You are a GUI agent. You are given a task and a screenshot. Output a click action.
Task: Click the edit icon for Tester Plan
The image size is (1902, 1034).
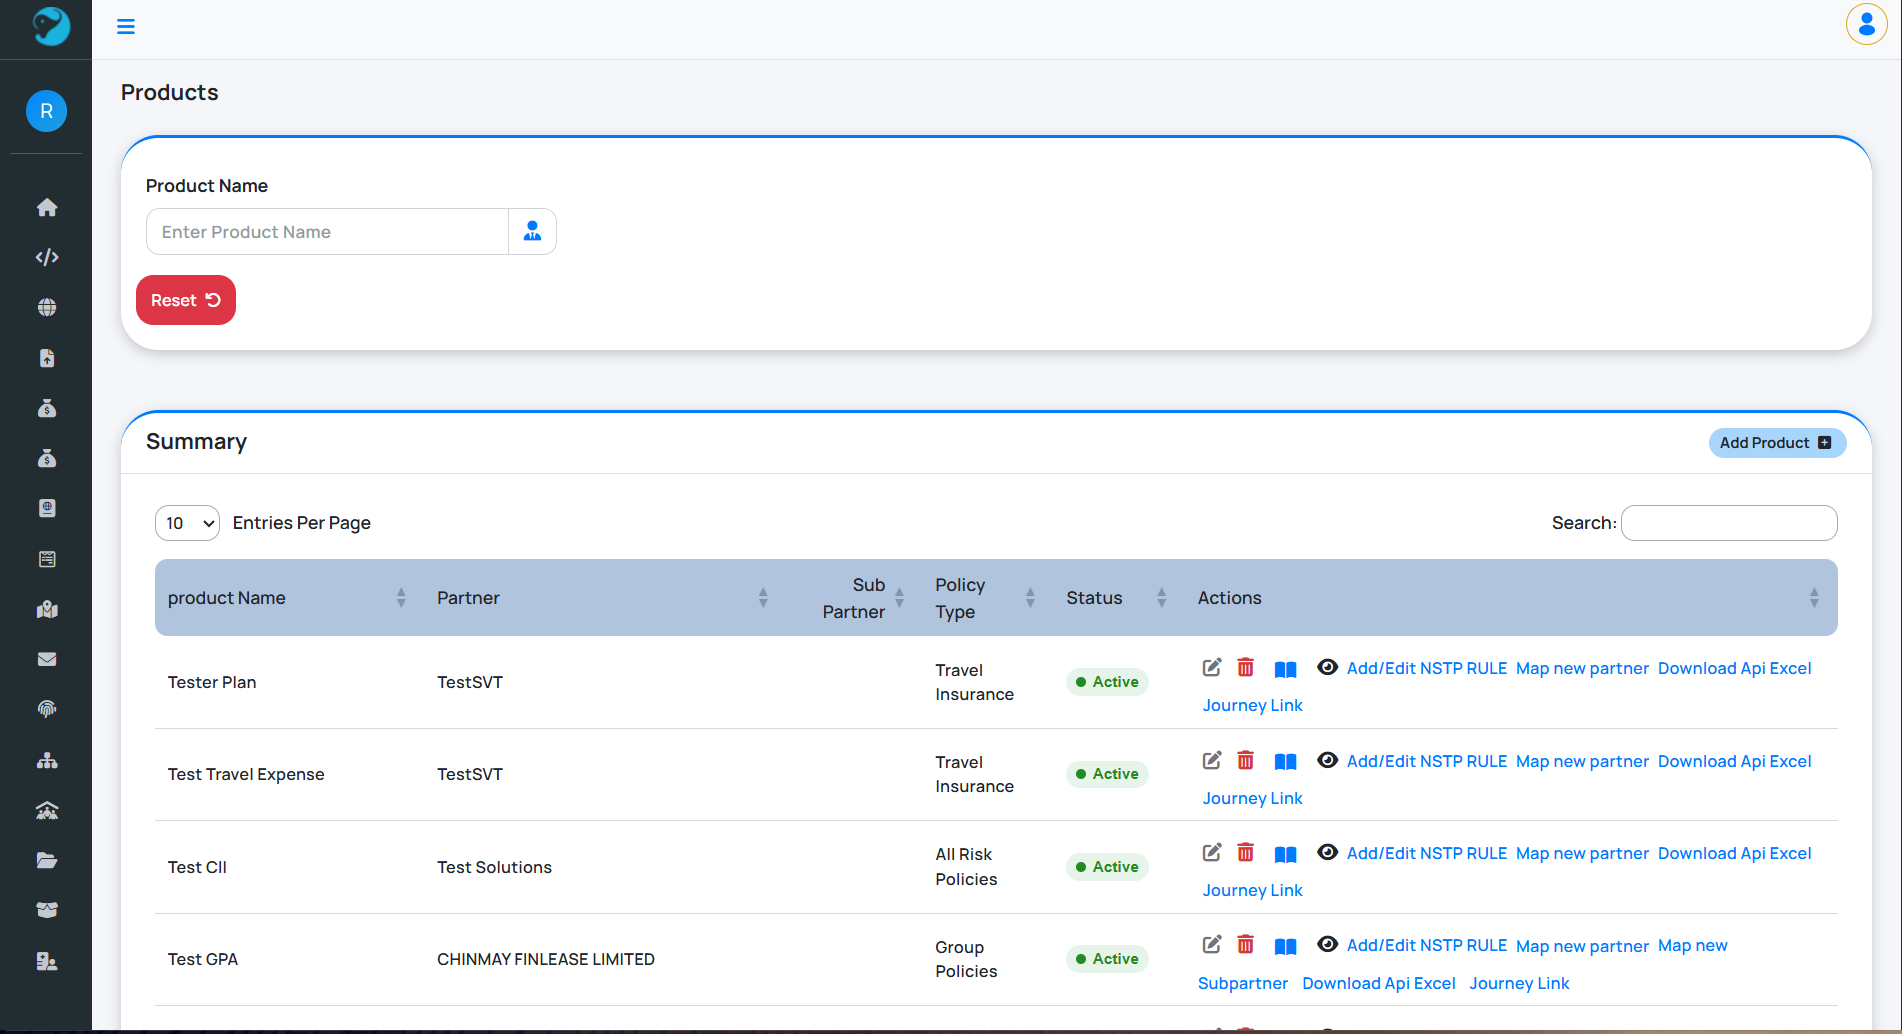1212,668
